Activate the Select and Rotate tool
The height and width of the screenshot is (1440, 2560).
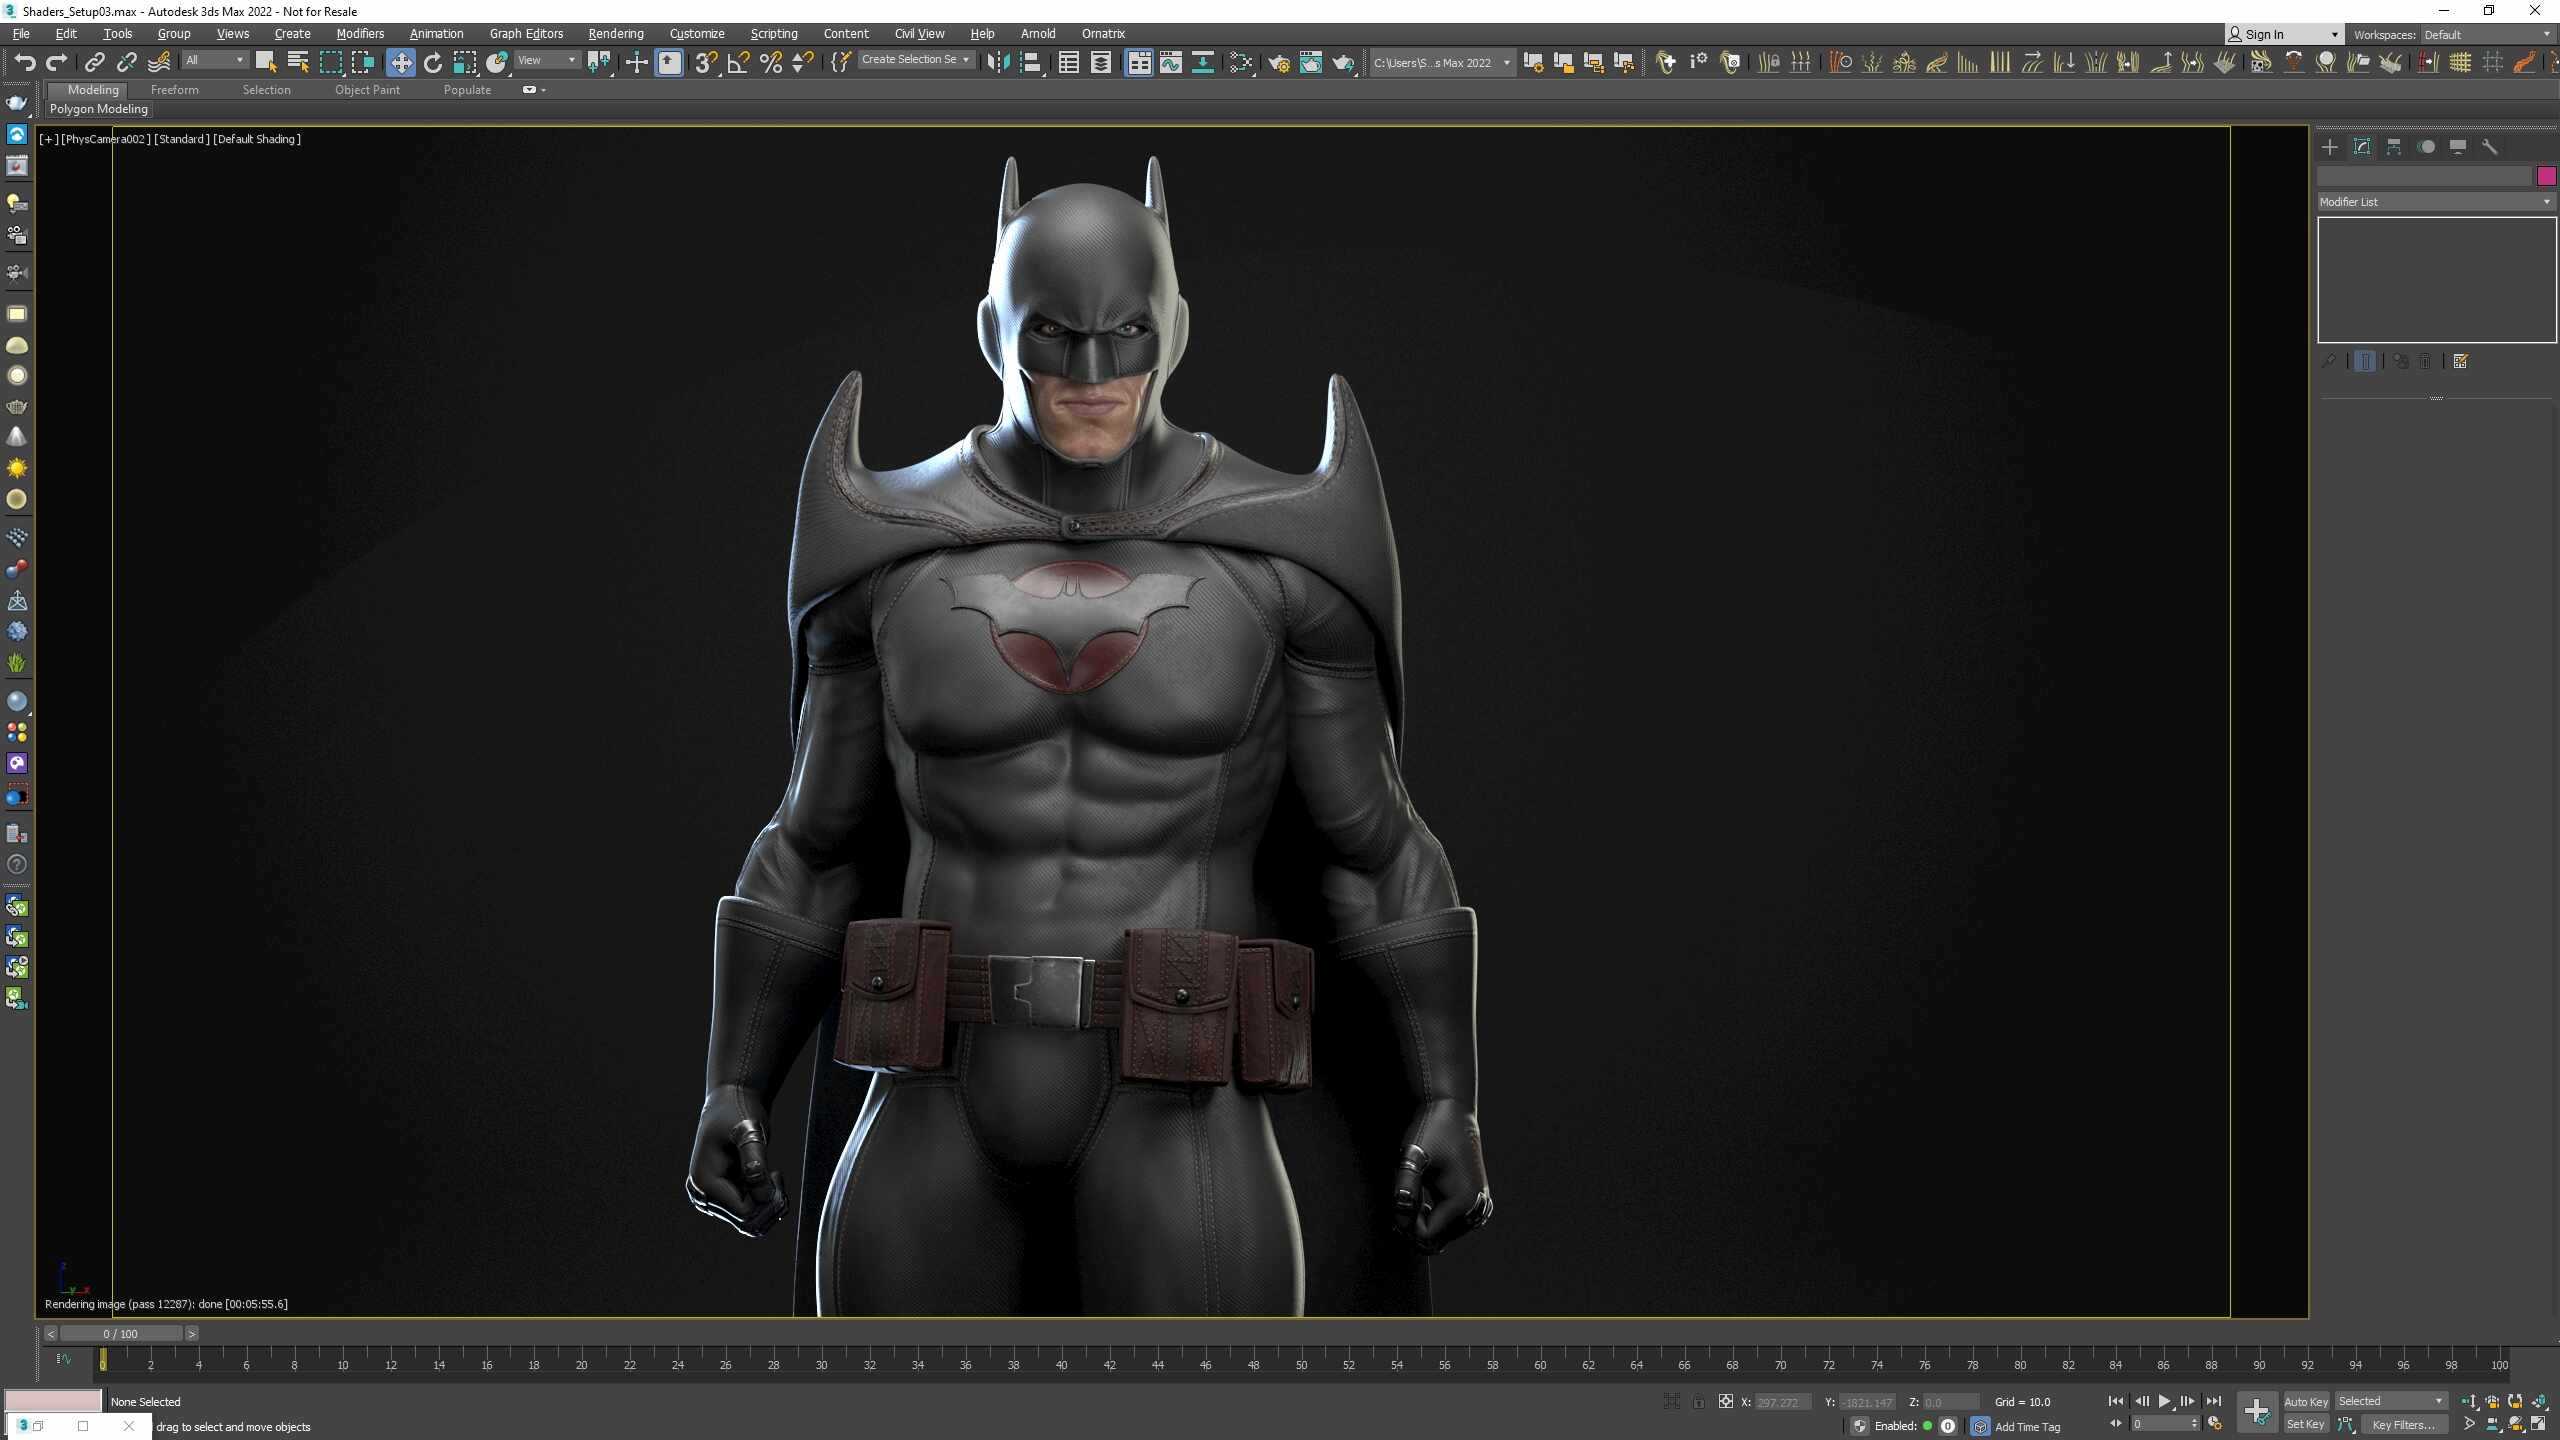click(433, 63)
